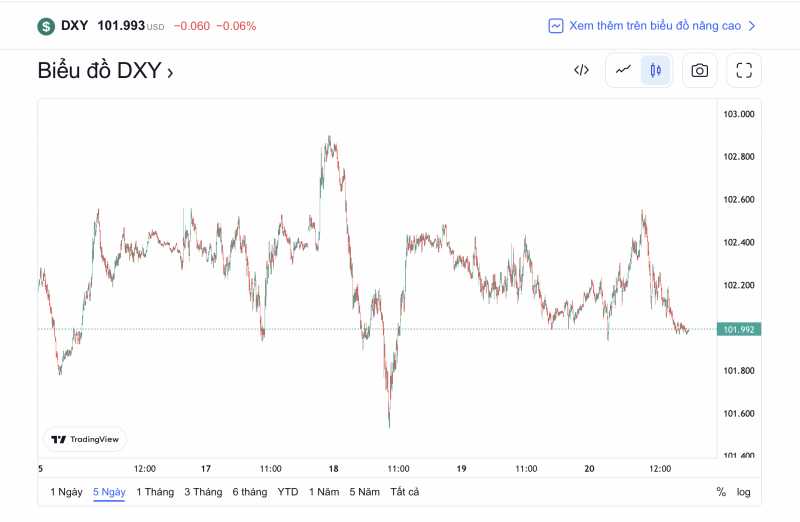The height and width of the screenshot is (522, 800).
Task: Toggle log scale on price axis
Action: (744, 492)
